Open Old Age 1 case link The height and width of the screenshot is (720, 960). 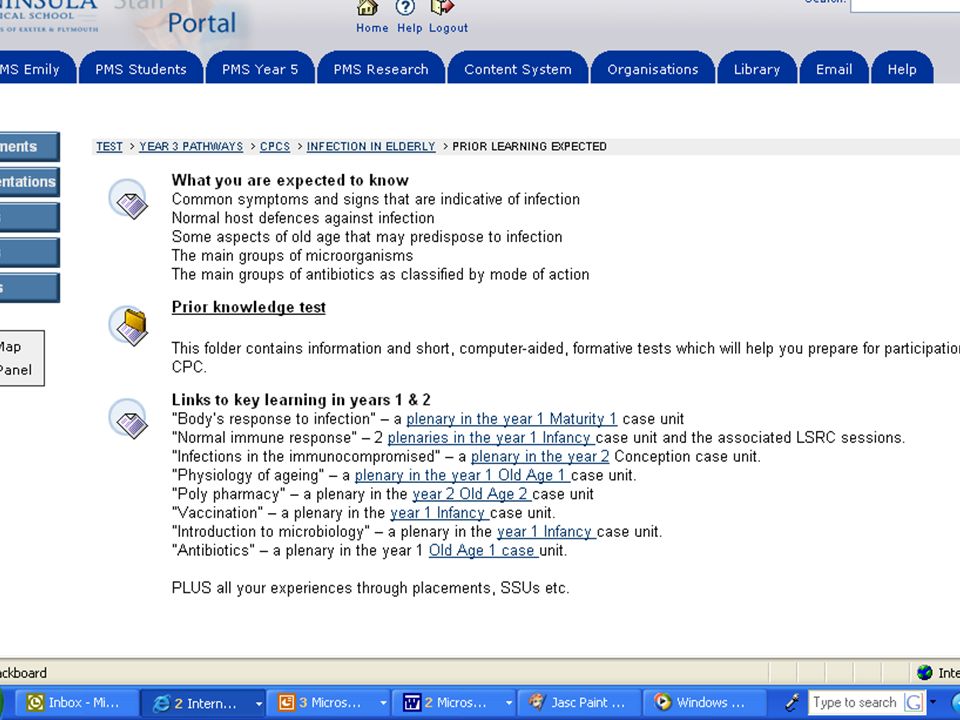483,550
